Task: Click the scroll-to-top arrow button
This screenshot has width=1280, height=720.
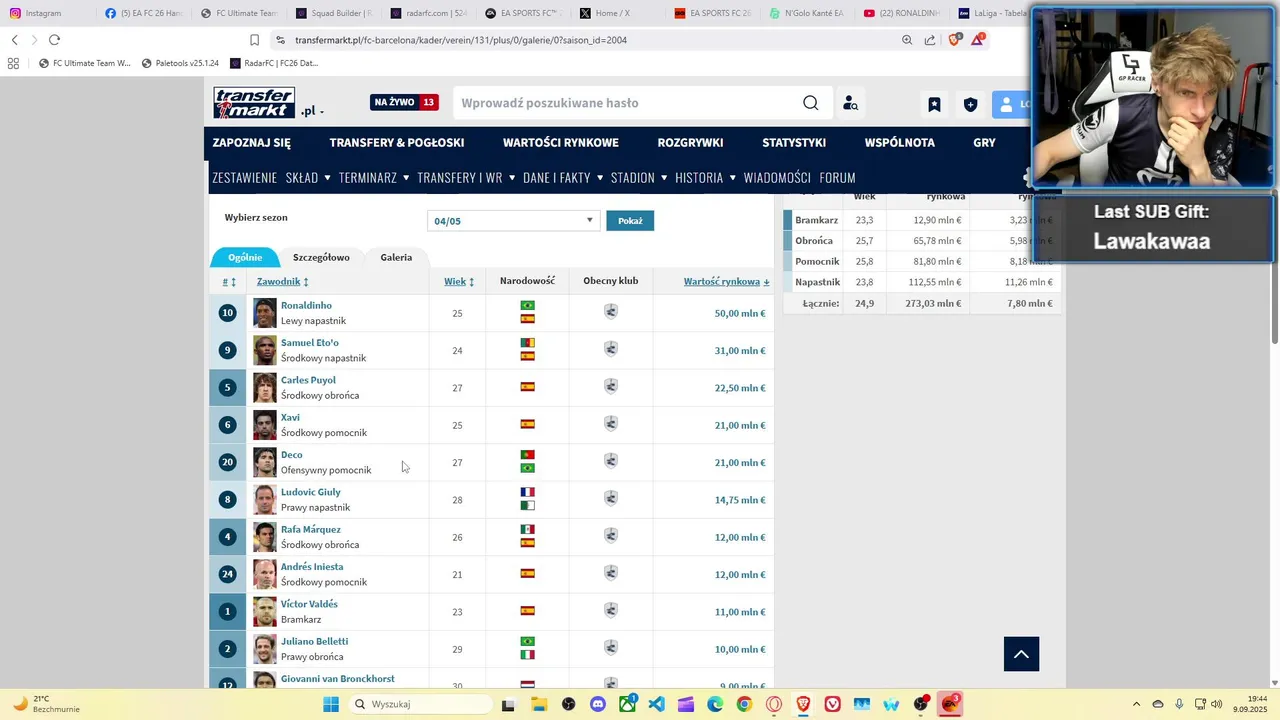Action: [x=1021, y=654]
